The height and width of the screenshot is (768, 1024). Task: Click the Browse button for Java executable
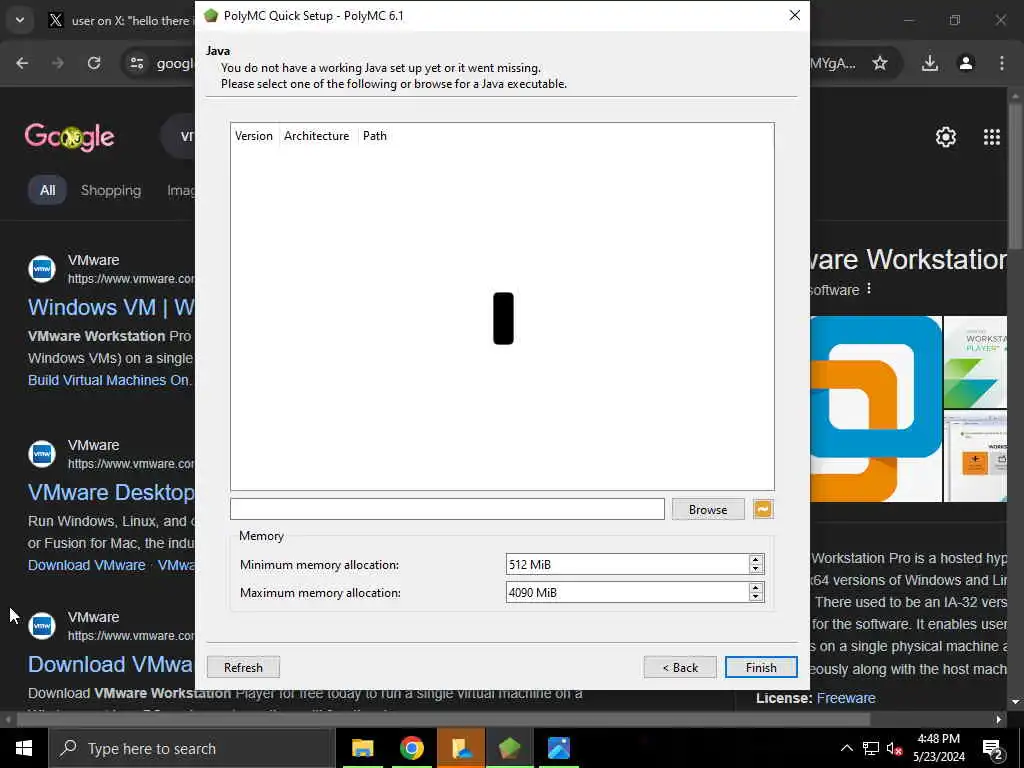point(708,509)
